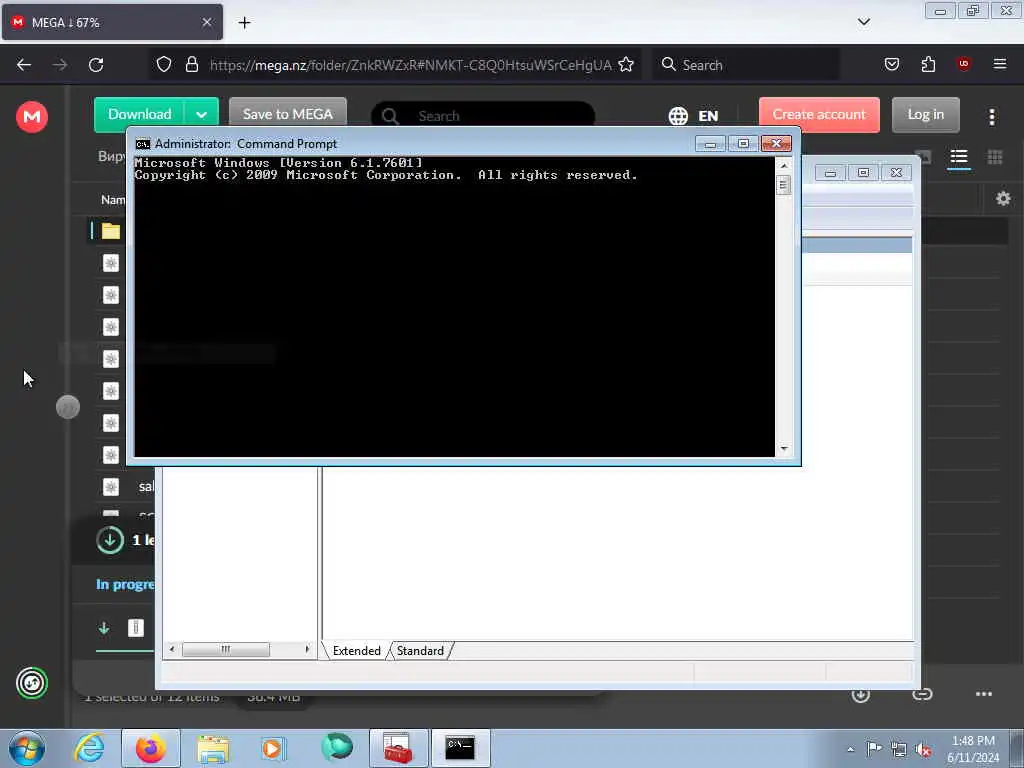Open the Pocket save icon
Screen dimensions: 1024x768
(x=891, y=64)
